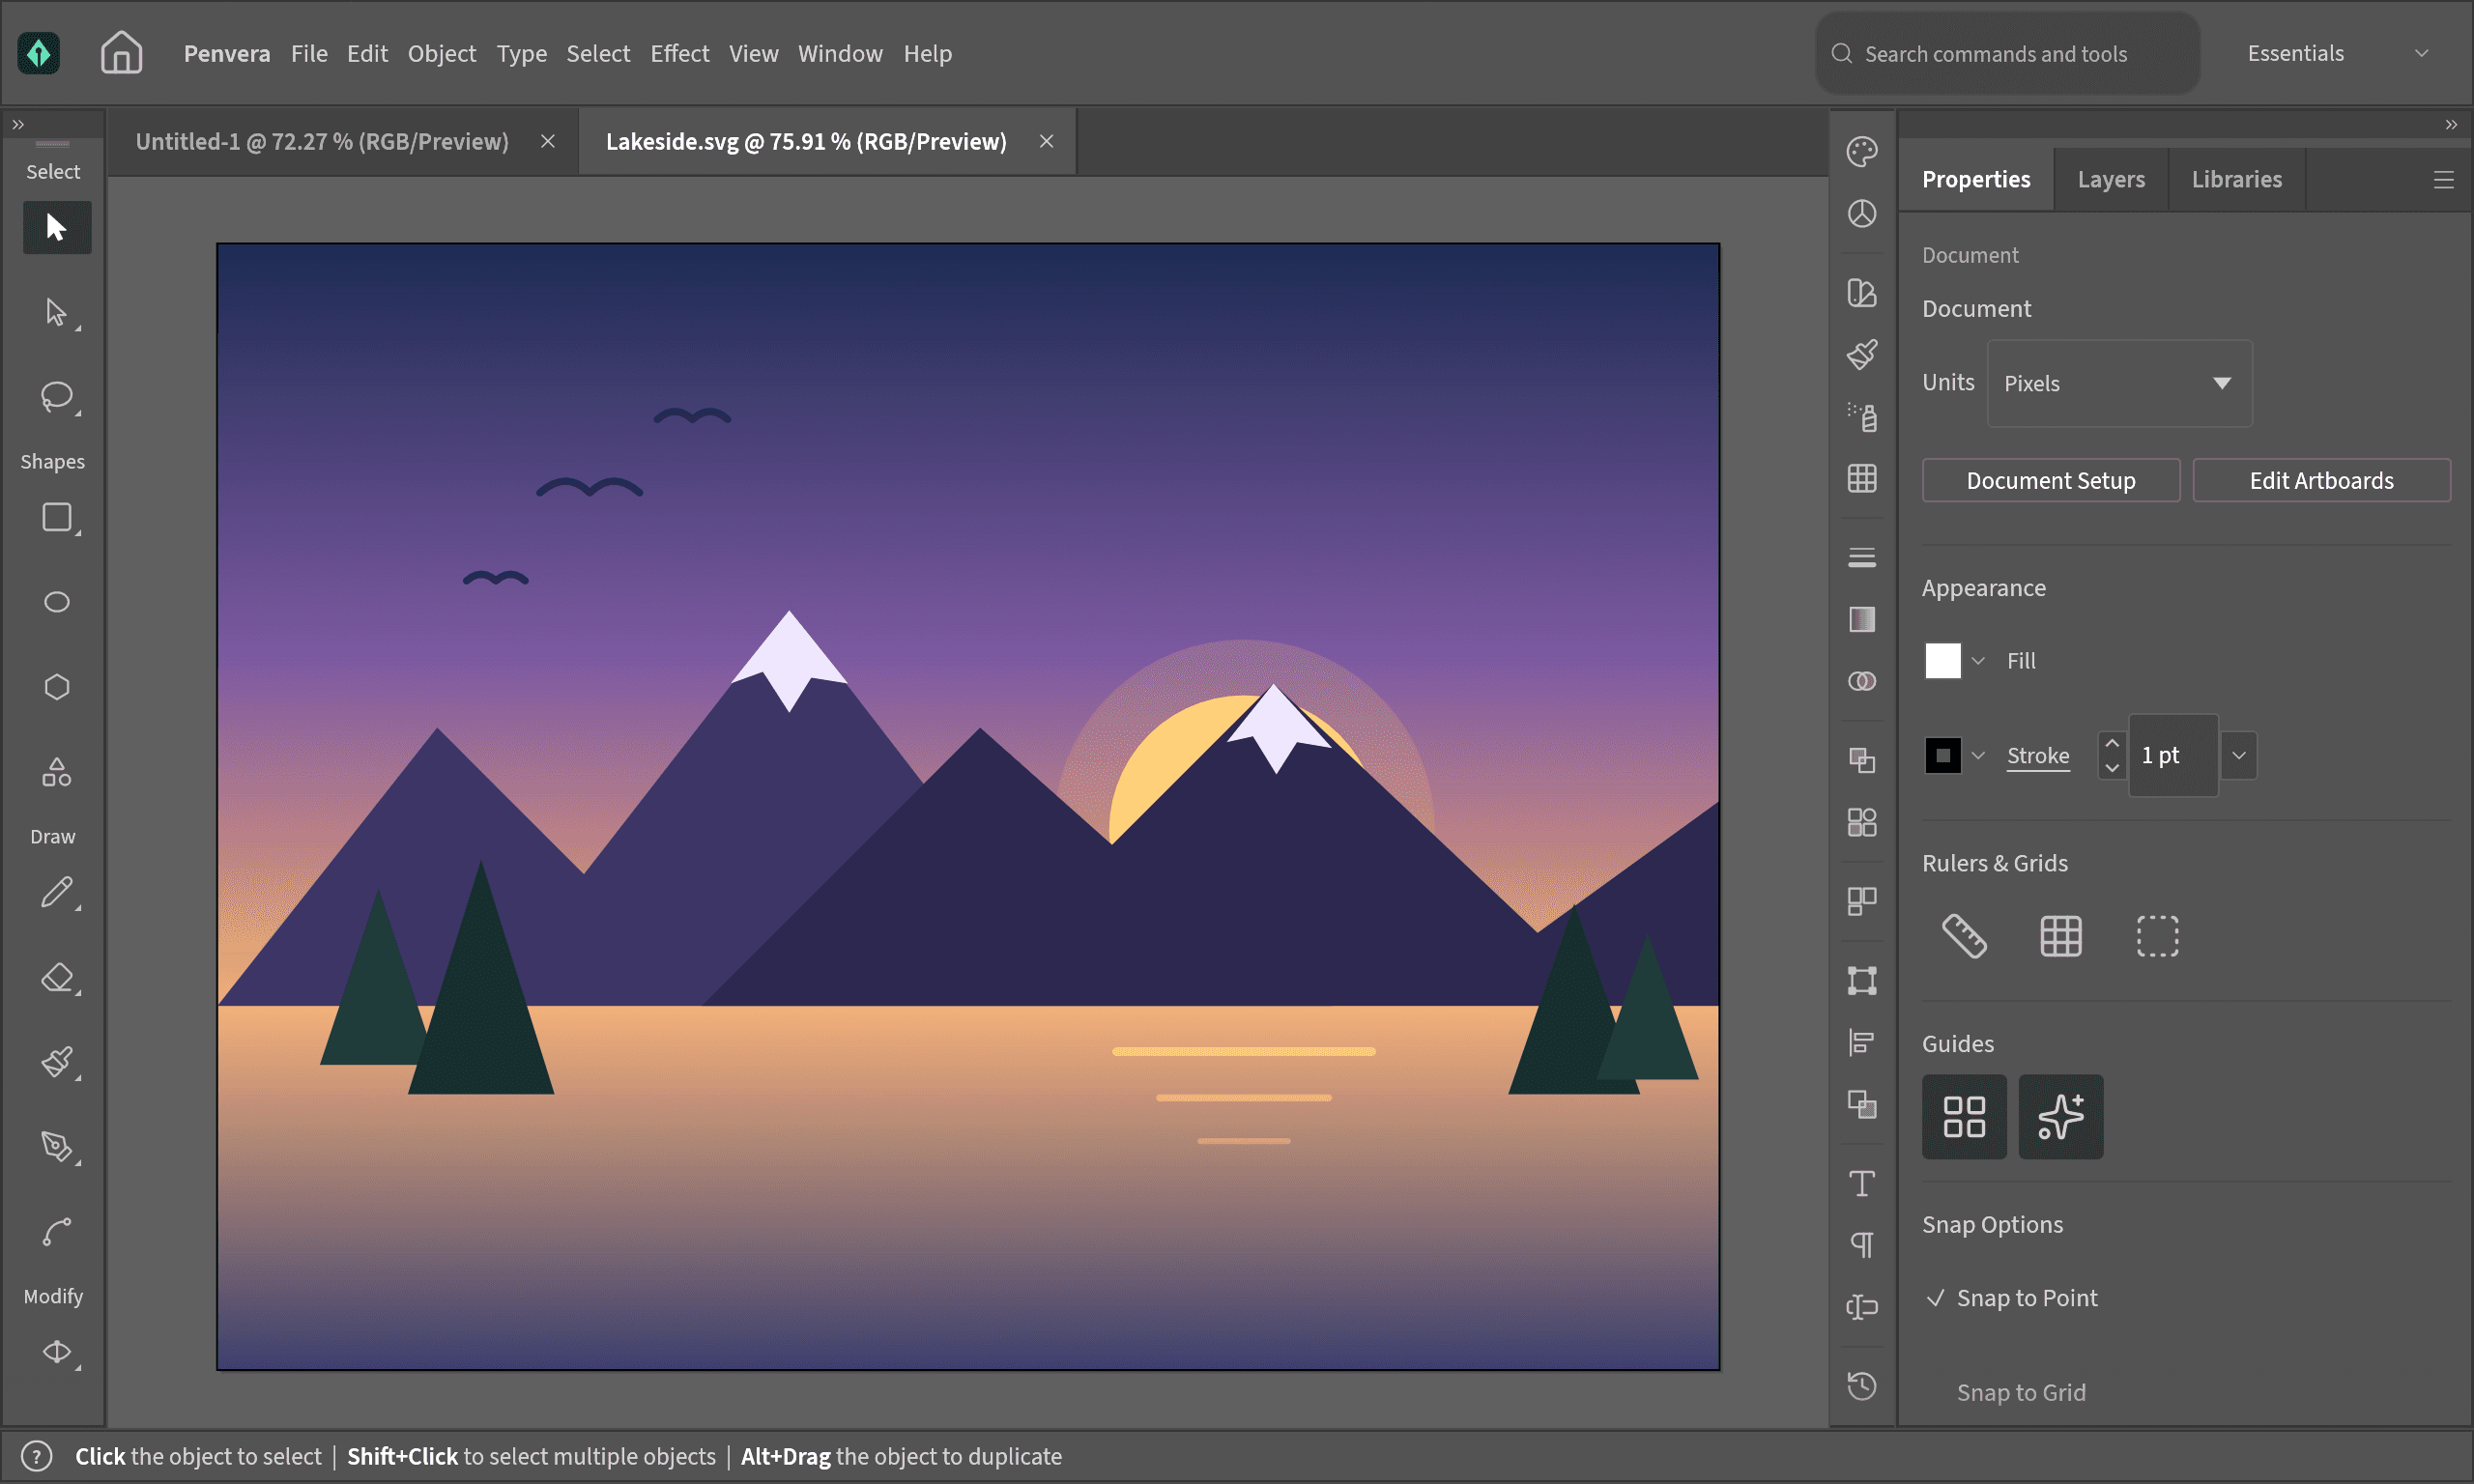
Task: Toggle the guides grid button
Action: coord(1964,1117)
